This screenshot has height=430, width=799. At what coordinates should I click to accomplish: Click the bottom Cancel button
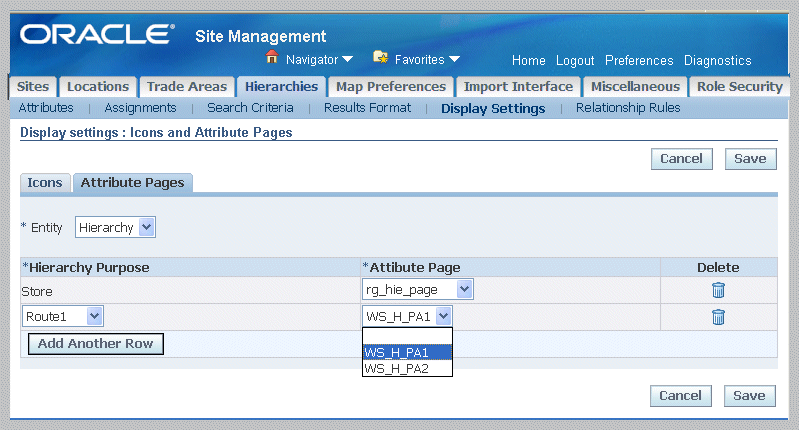click(680, 396)
